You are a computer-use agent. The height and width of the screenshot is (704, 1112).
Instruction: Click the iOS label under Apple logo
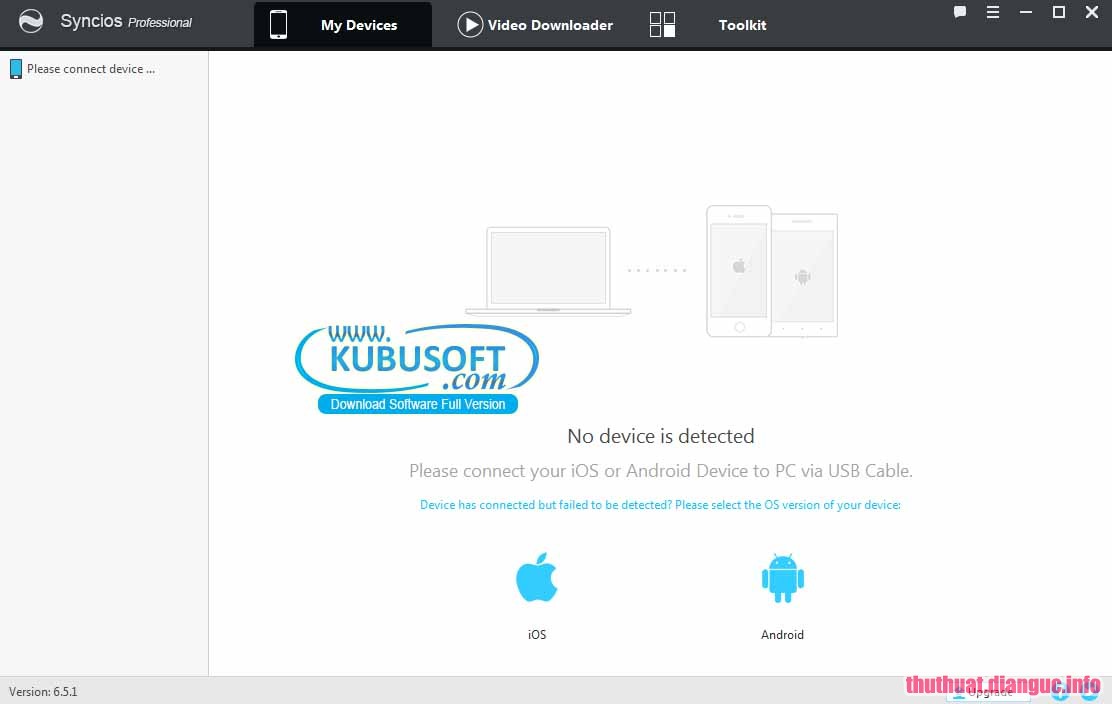tap(537, 635)
